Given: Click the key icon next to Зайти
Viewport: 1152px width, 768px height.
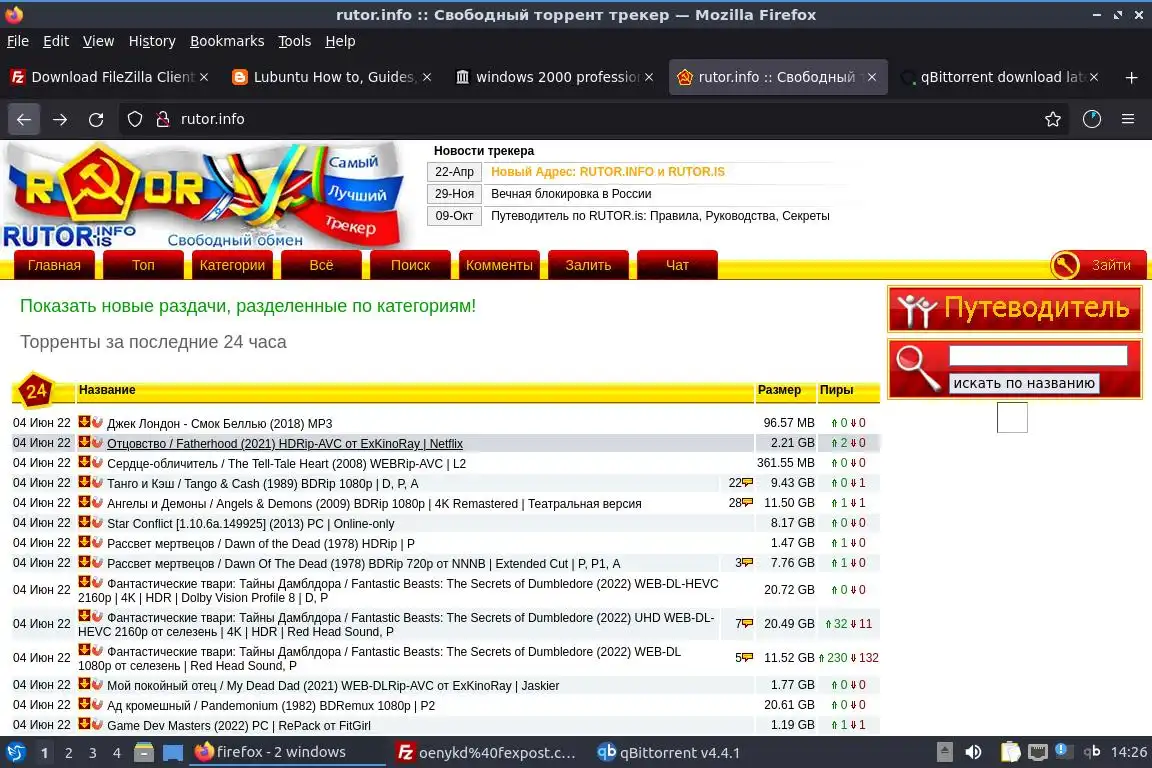Looking at the screenshot, I should (x=1065, y=265).
